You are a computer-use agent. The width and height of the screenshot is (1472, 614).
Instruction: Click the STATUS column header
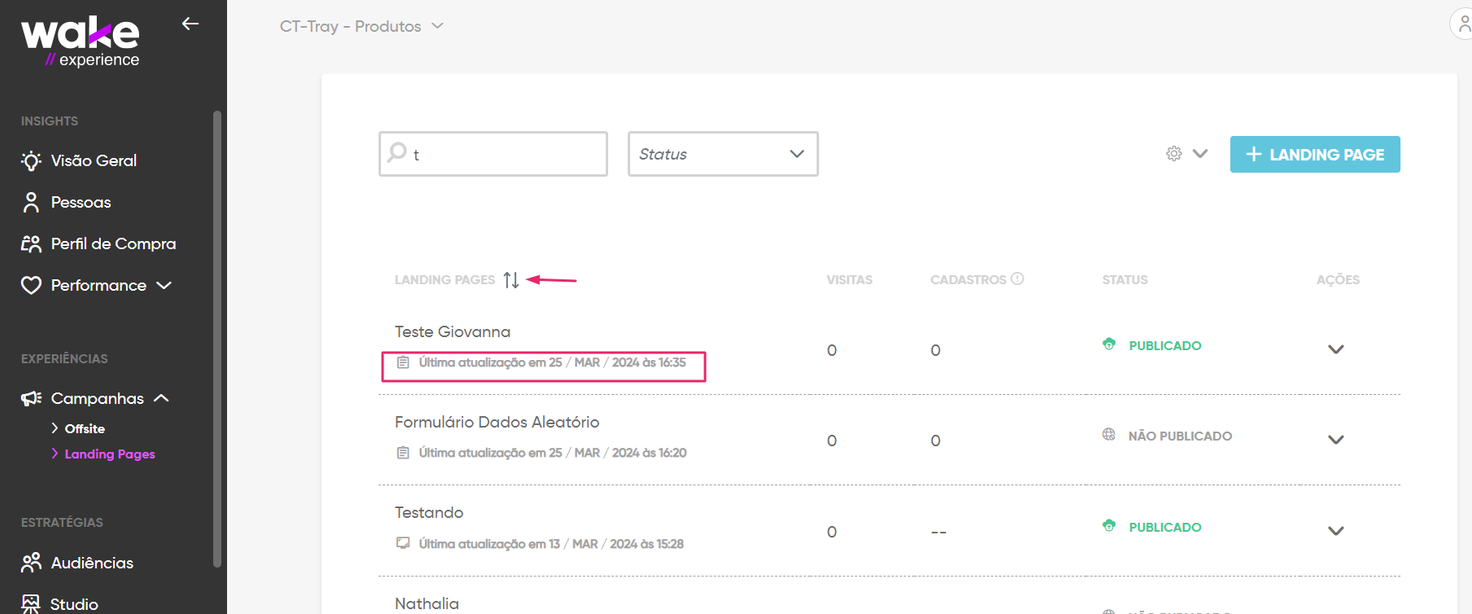click(1125, 280)
